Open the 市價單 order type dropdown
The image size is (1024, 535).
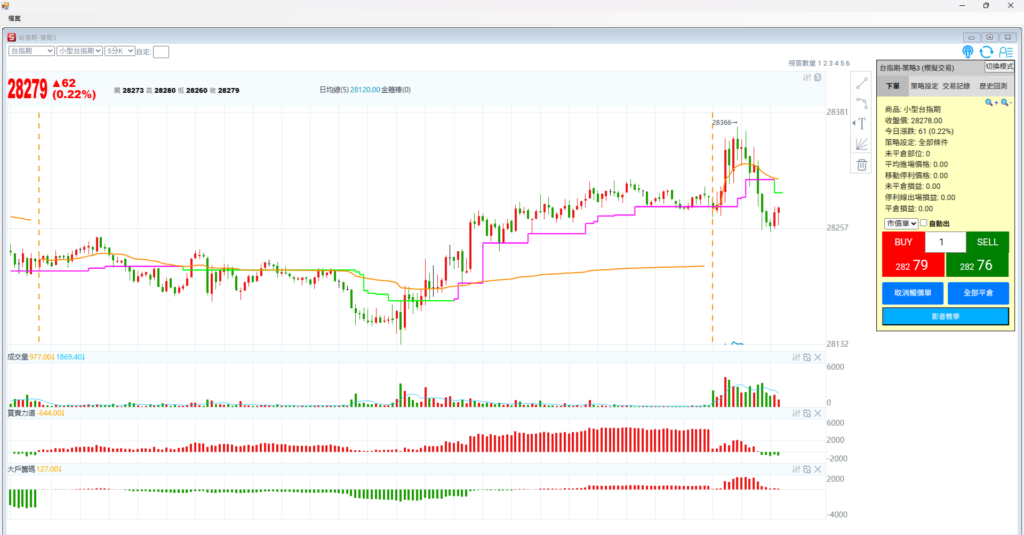[x=900, y=223]
